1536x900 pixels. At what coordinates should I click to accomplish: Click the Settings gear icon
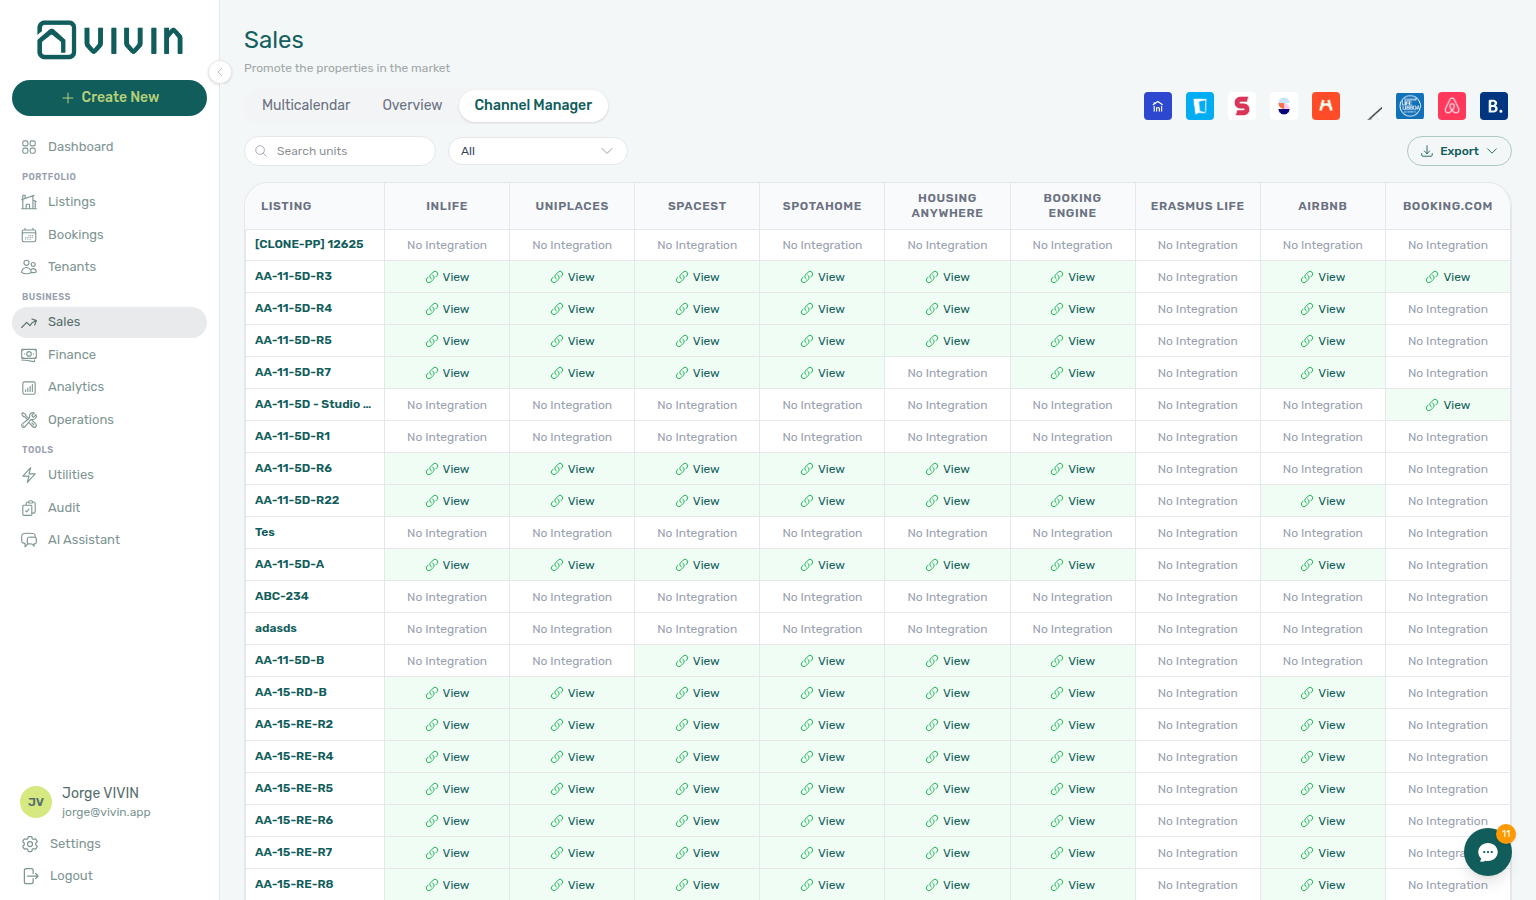pos(30,844)
